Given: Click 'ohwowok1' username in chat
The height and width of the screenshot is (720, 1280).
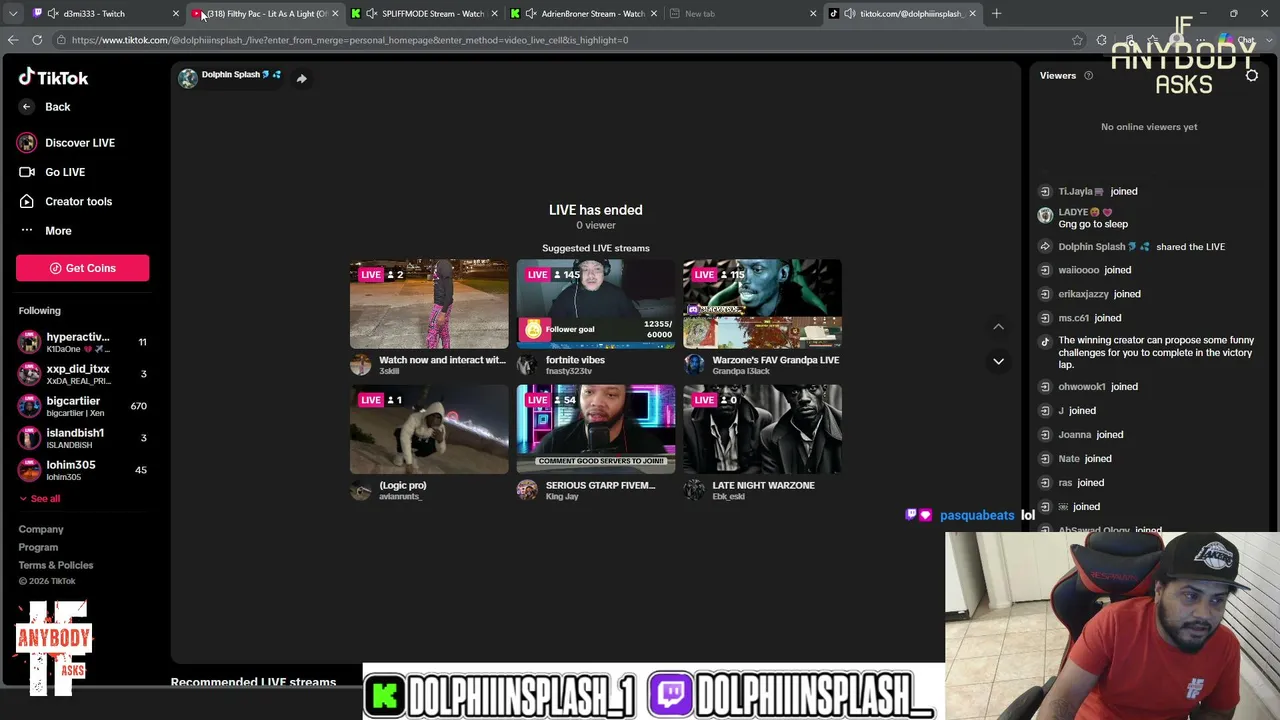Looking at the screenshot, I should [x=1082, y=387].
